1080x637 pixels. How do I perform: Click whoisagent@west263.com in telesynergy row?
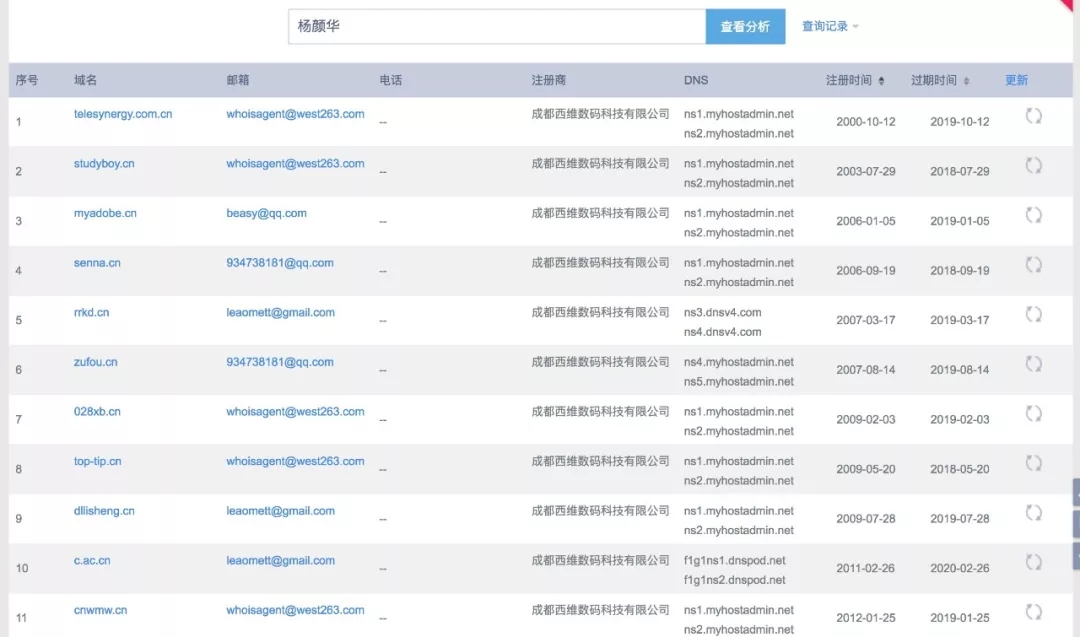[x=295, y=114]
